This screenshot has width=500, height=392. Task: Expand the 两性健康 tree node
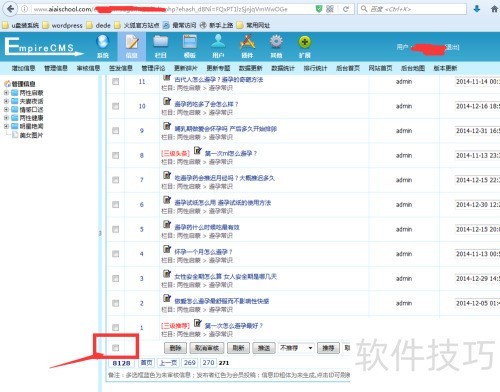tap(6, 118)
